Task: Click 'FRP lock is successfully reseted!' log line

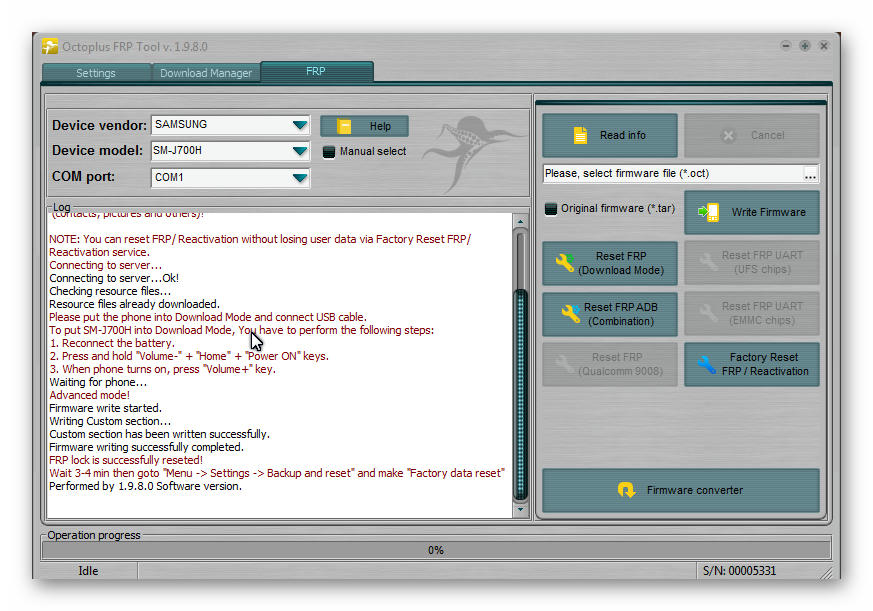Action: 126,460
